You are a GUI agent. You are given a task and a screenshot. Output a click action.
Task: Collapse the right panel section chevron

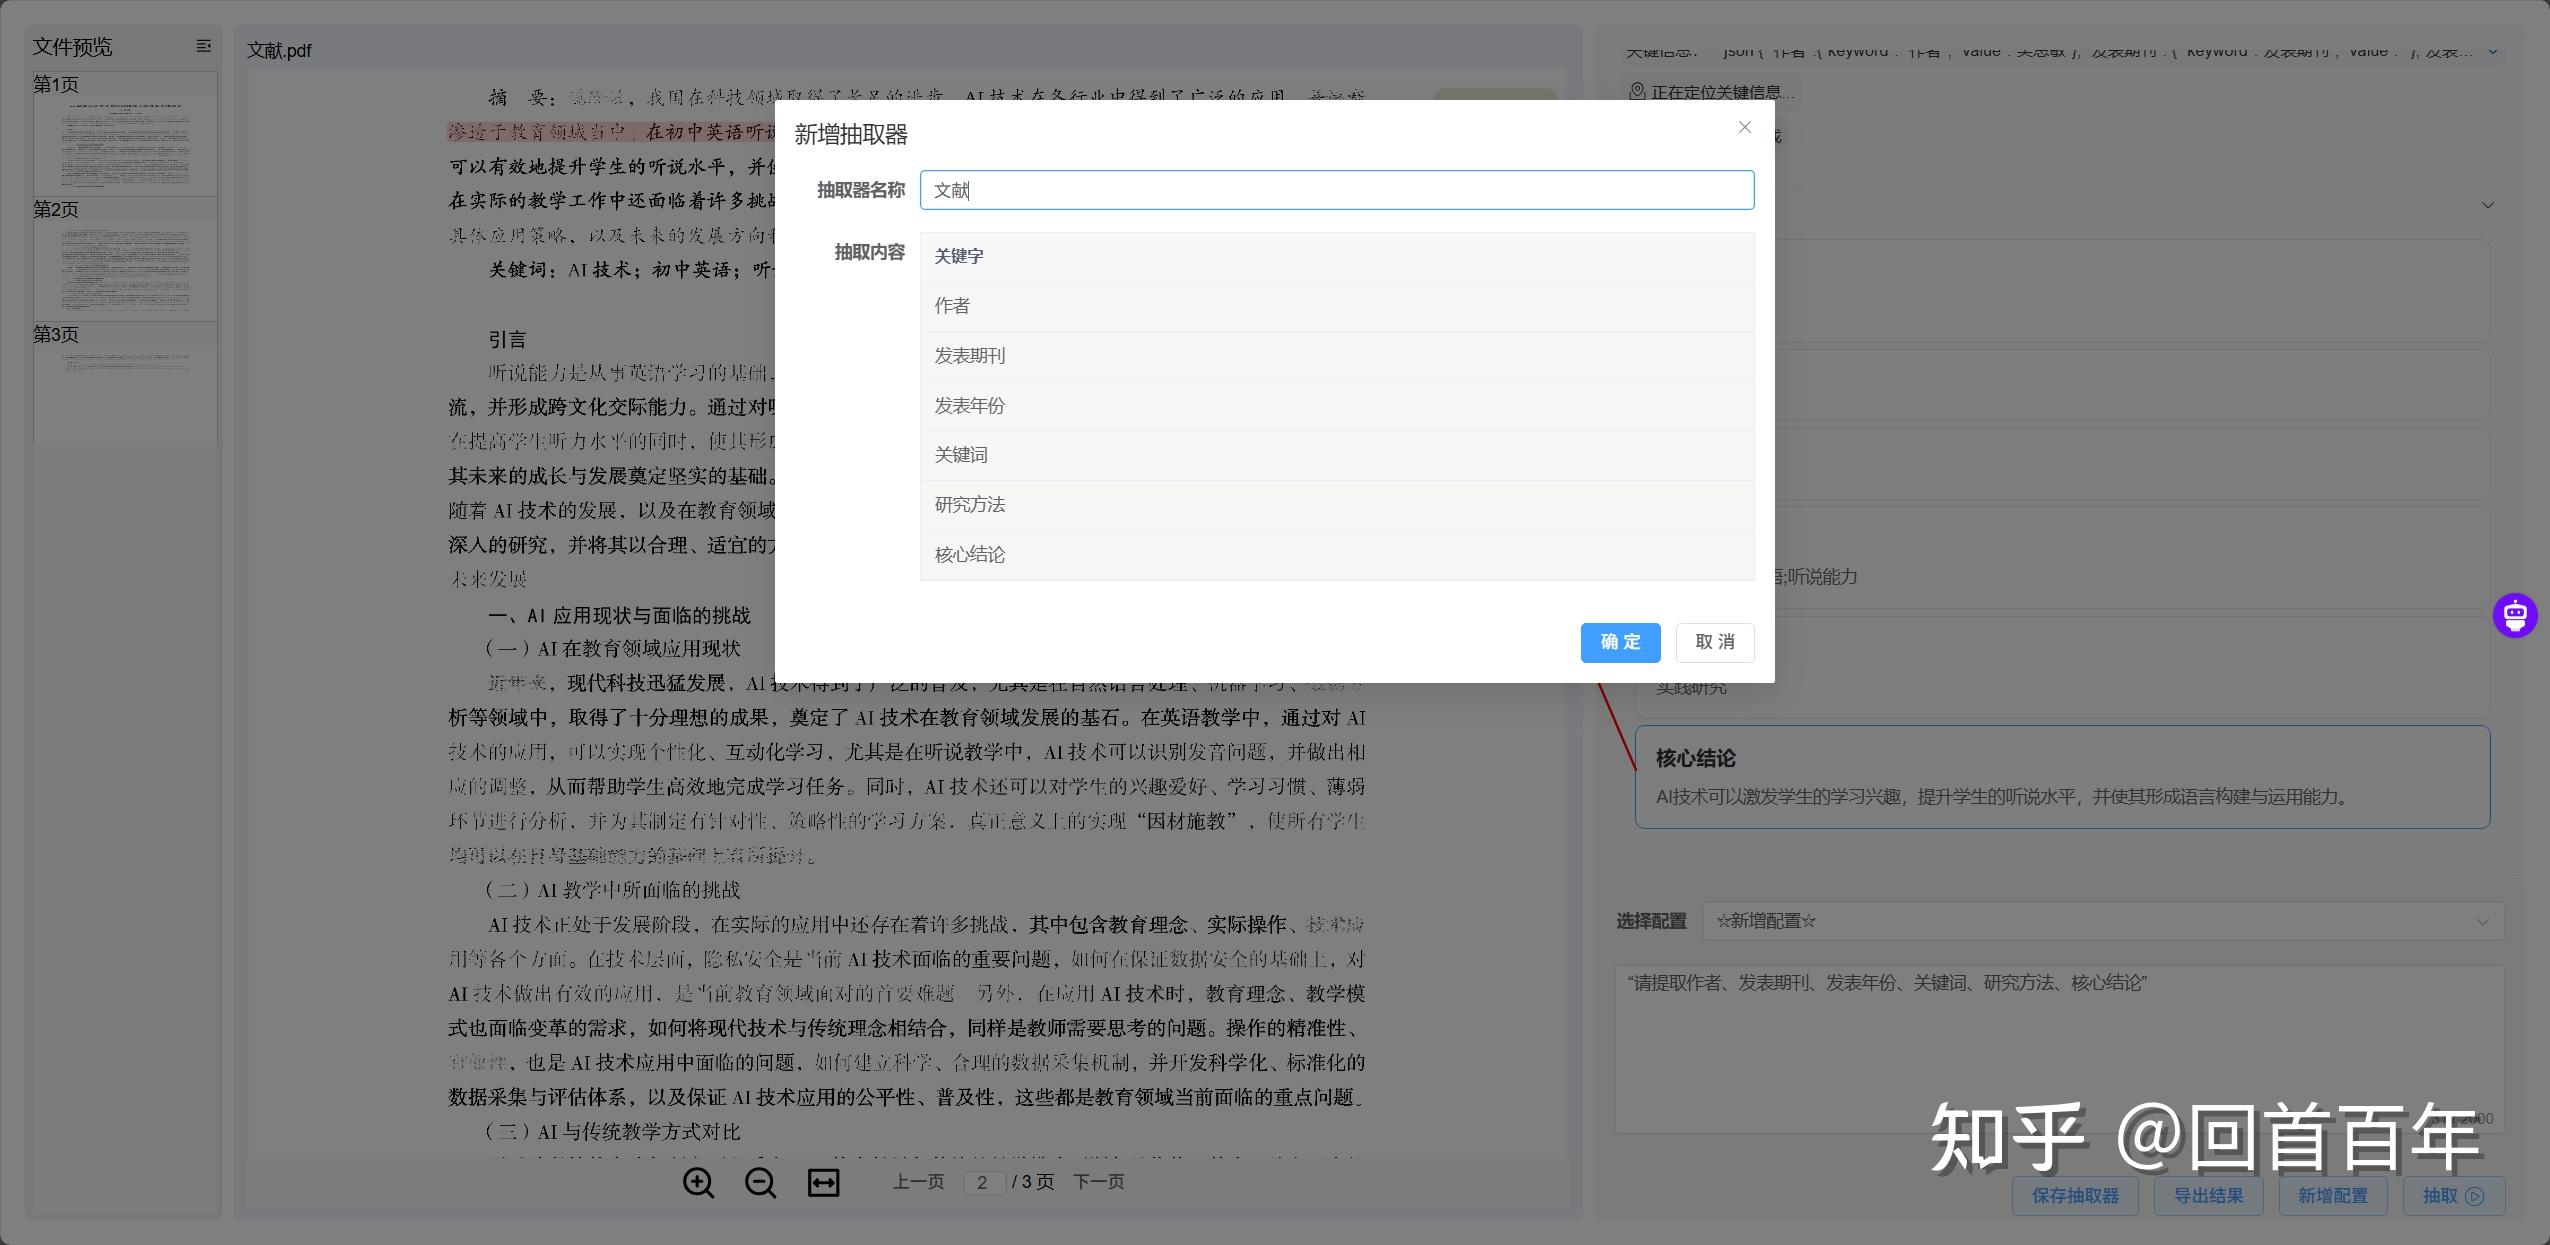pos(2487,205)
